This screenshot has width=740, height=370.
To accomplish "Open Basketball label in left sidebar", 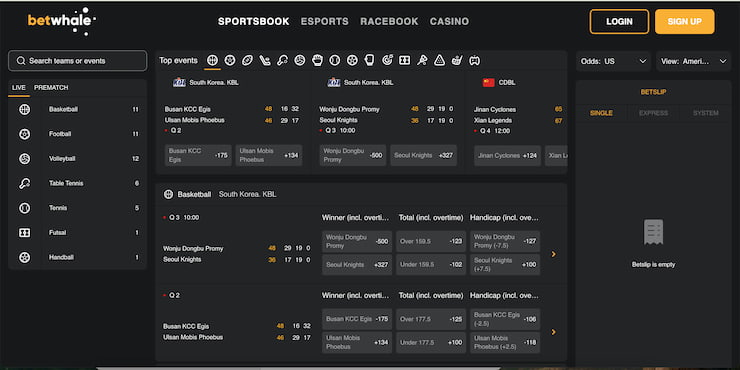I will pos(63,109).
